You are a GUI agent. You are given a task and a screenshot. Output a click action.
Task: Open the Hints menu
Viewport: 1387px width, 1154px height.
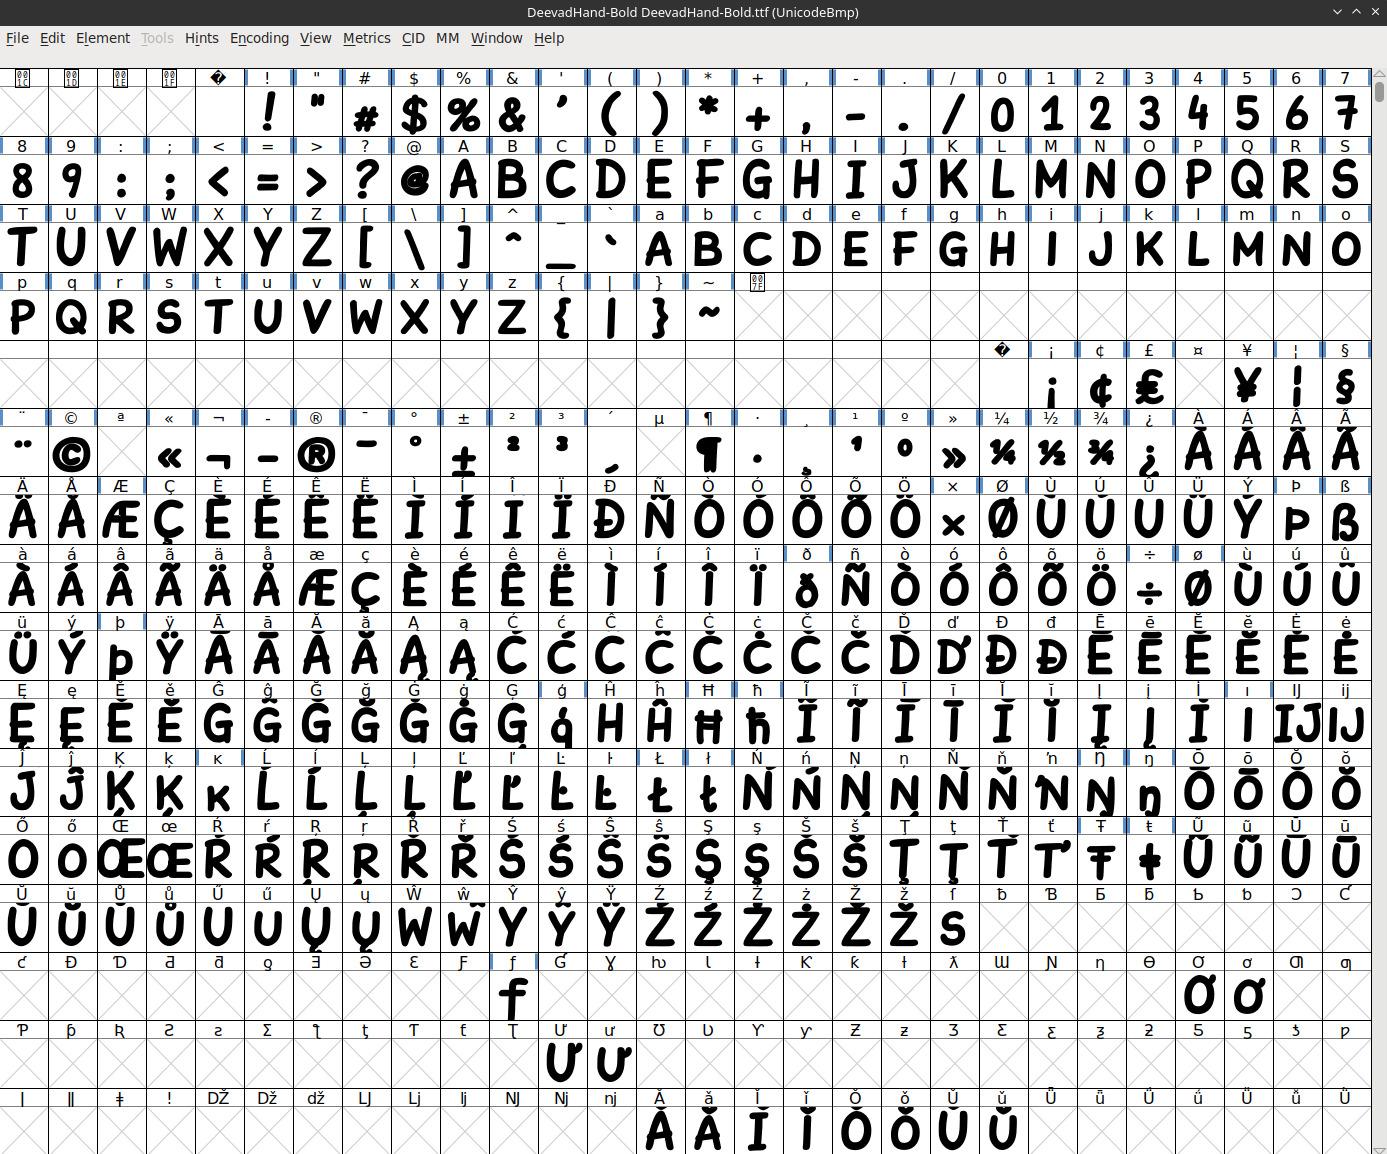(201, 38)
